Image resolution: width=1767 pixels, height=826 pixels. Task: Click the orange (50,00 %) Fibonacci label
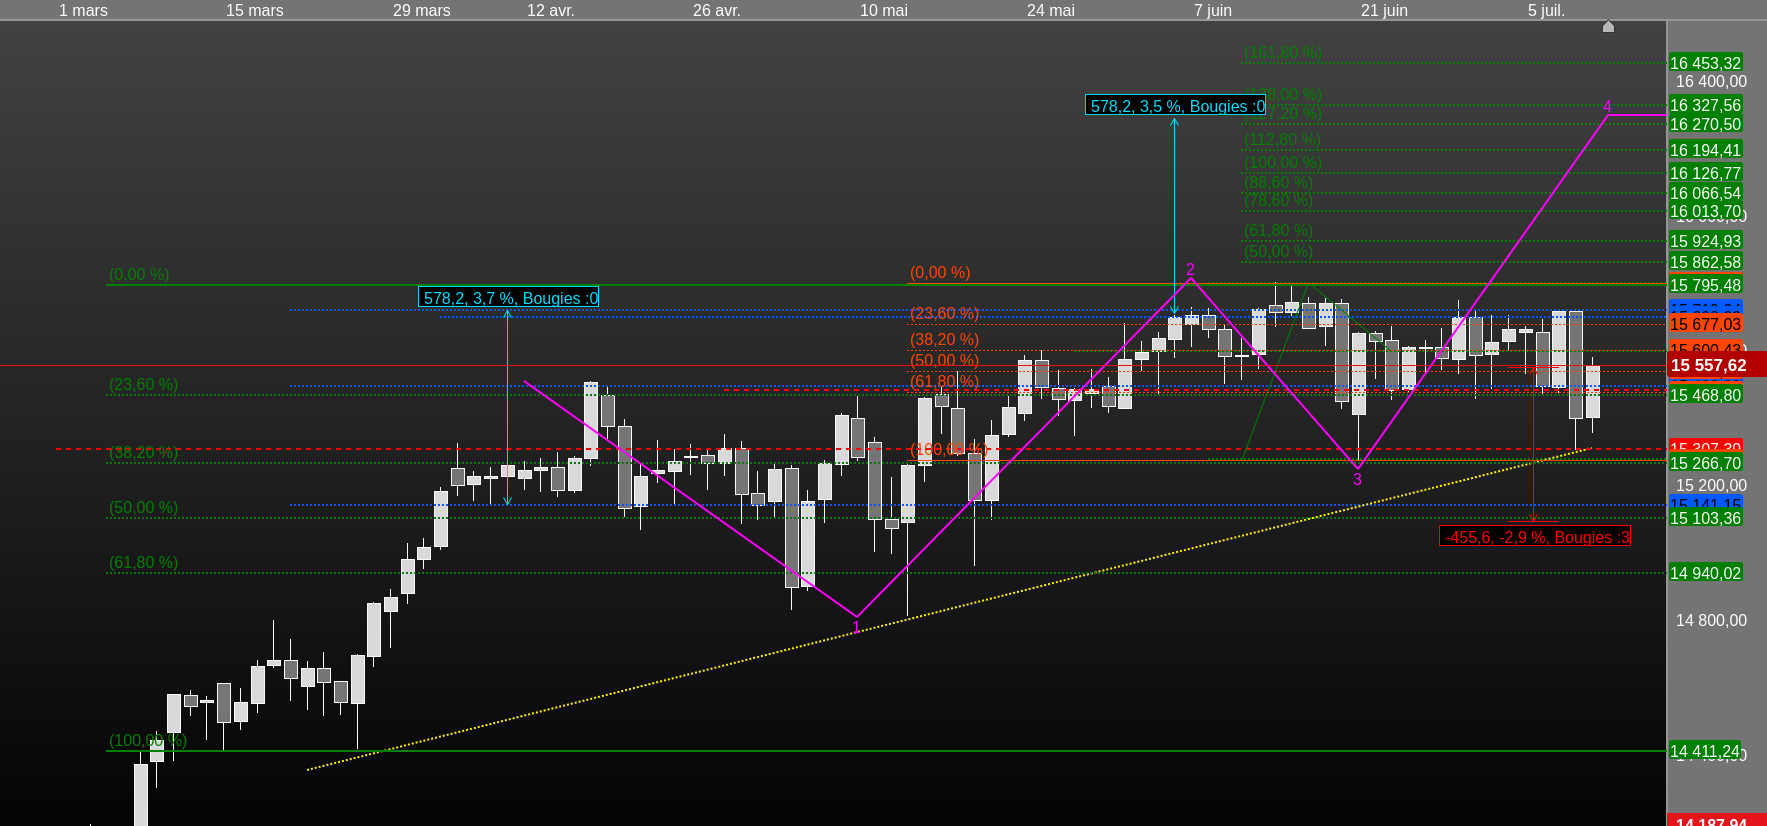[x=944, y=360]
